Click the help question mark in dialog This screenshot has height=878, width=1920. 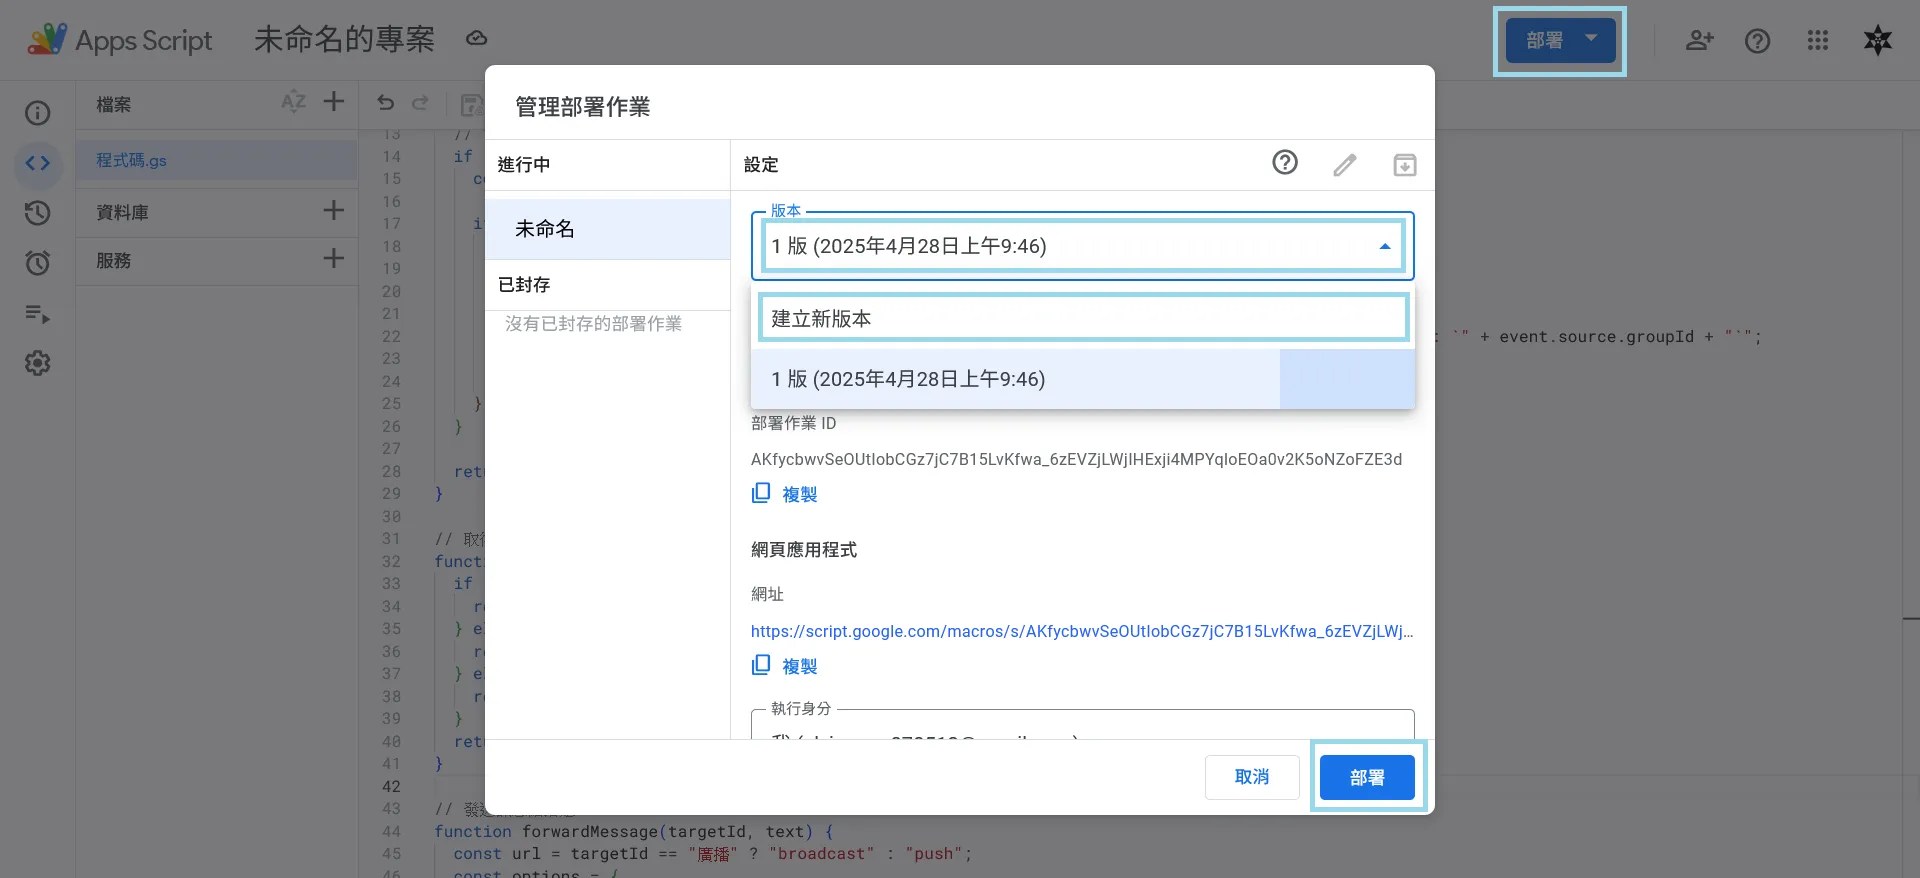1285,163
